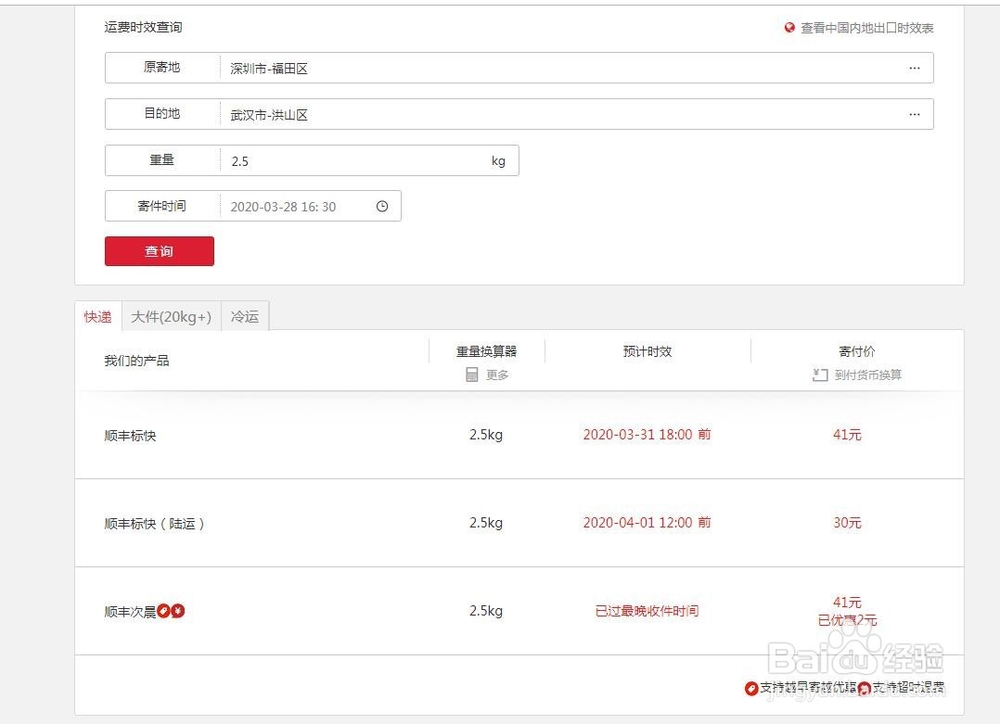Screen dimensions: 1000x724
Task: Switch to the 冷运 tab
Action: [x=245, y=316]
